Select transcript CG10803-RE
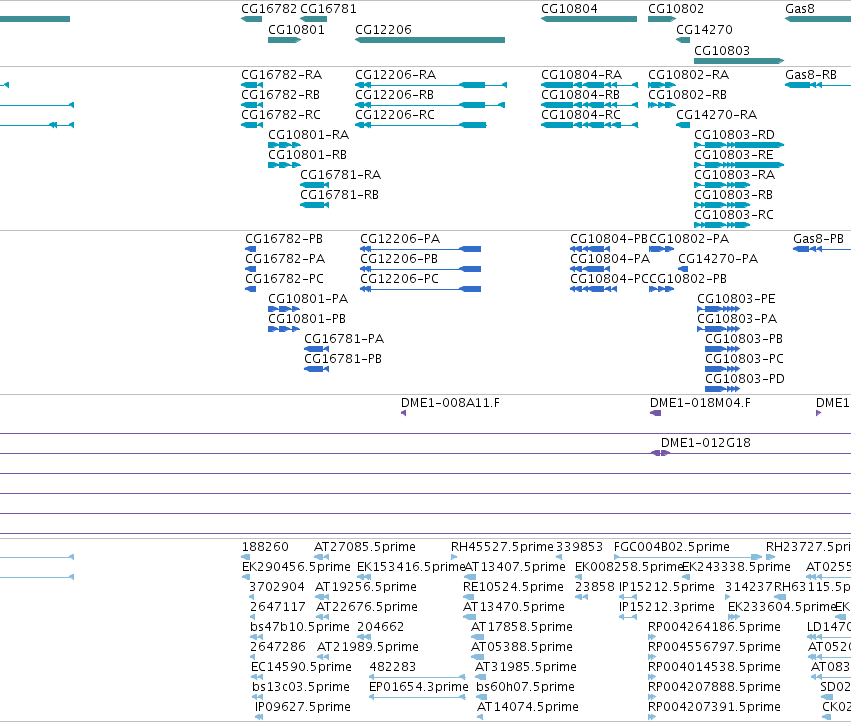Viewport: 851px width, 722px height. point(734,155)
